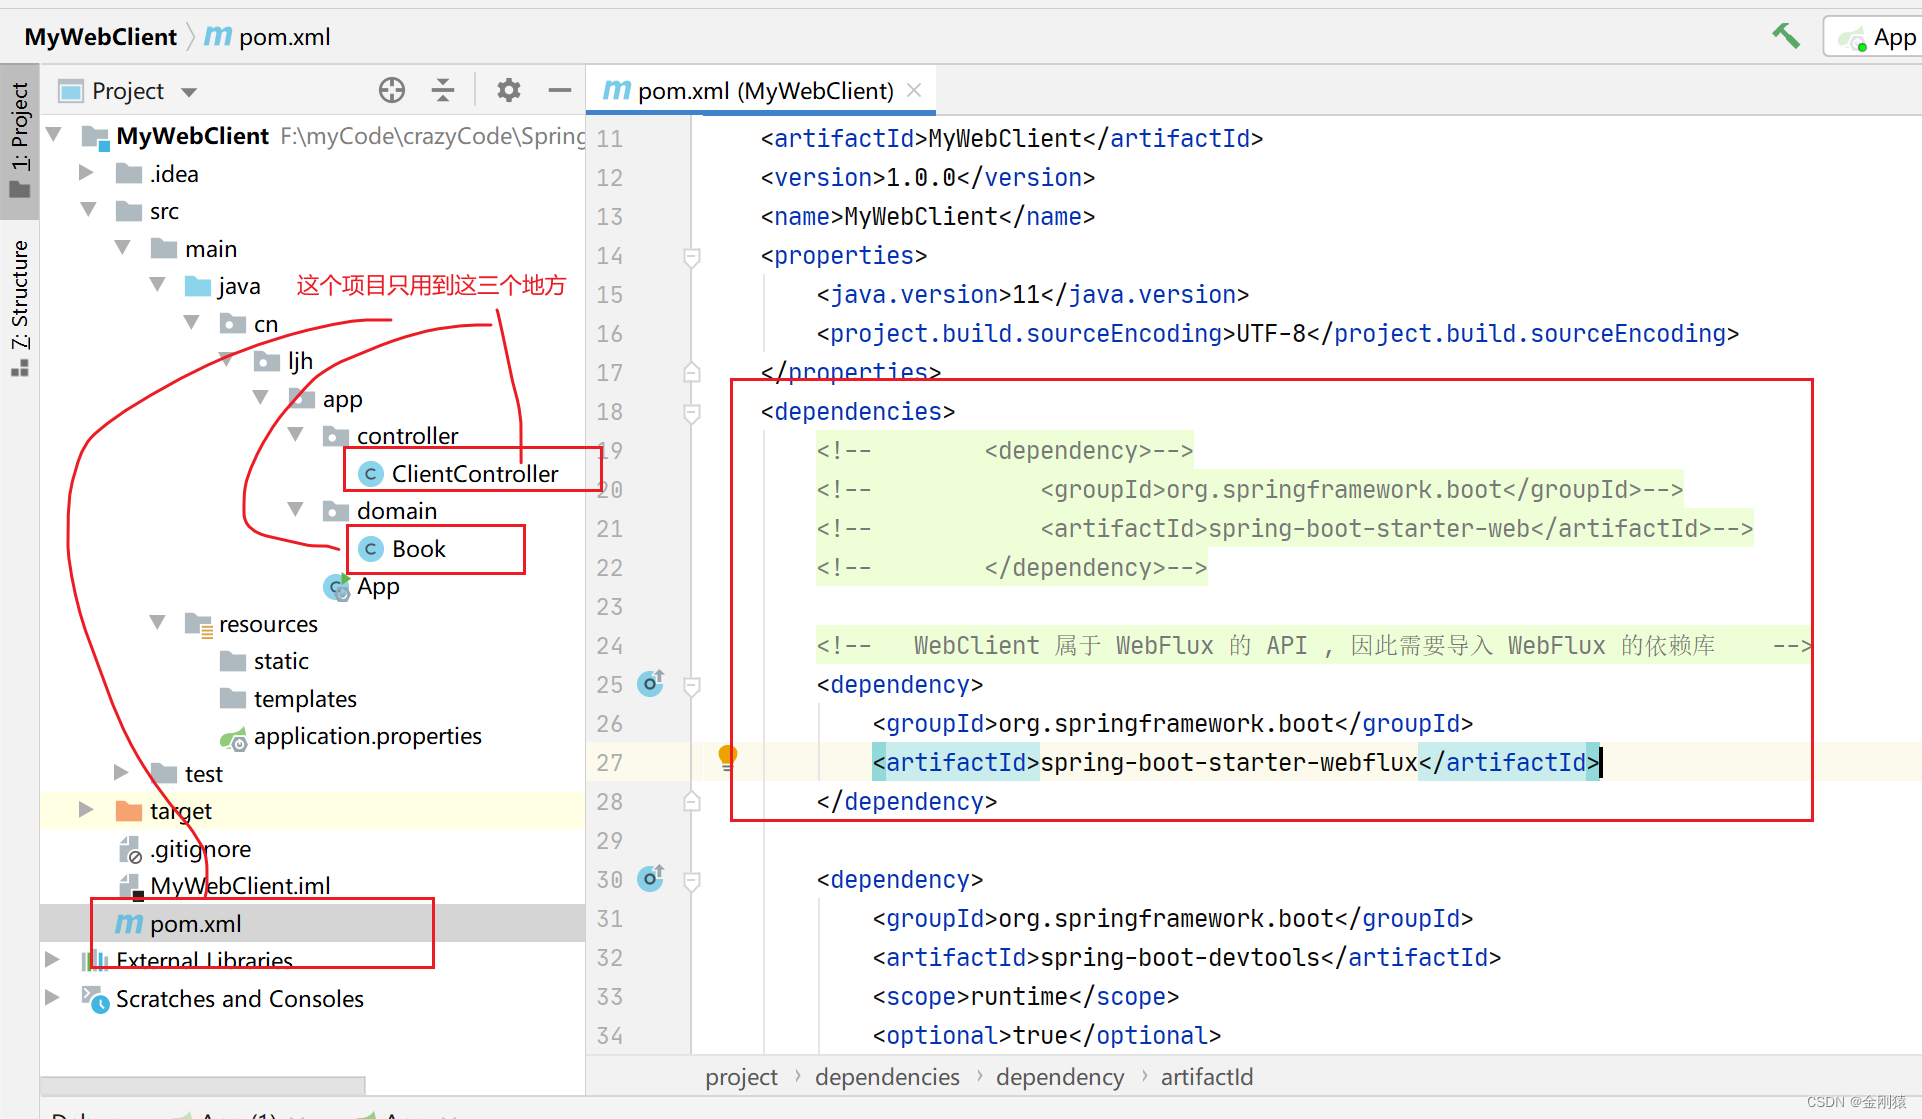Image resolution: width=1922 pixels, height=1119 pixels.
Task: Collapse the main folder
Action: click(123, 247)
